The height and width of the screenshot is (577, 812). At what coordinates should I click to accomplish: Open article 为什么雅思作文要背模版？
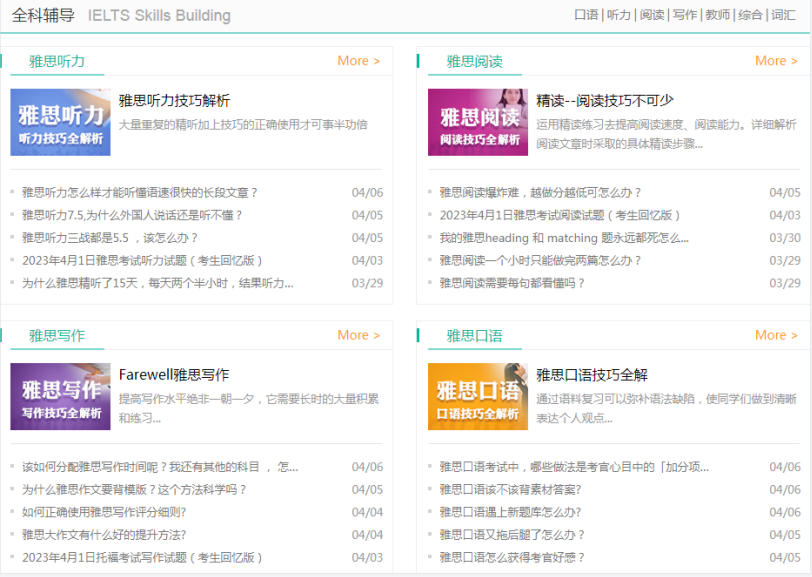[134, 490]
